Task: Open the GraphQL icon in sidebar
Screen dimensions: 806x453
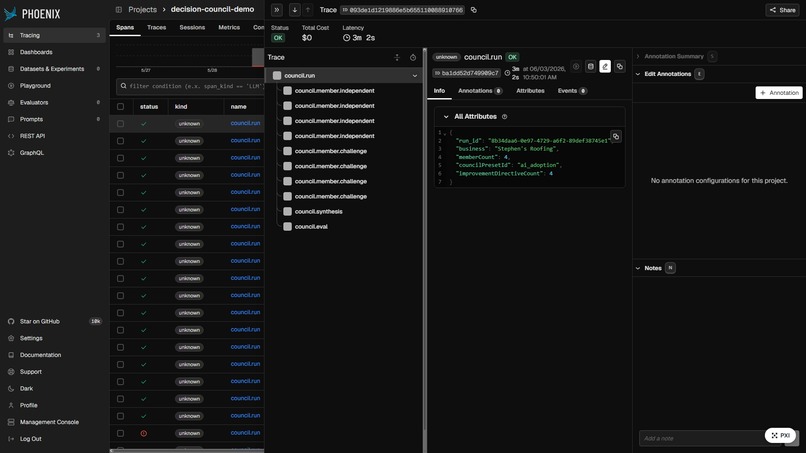Action: pos(11,153)
